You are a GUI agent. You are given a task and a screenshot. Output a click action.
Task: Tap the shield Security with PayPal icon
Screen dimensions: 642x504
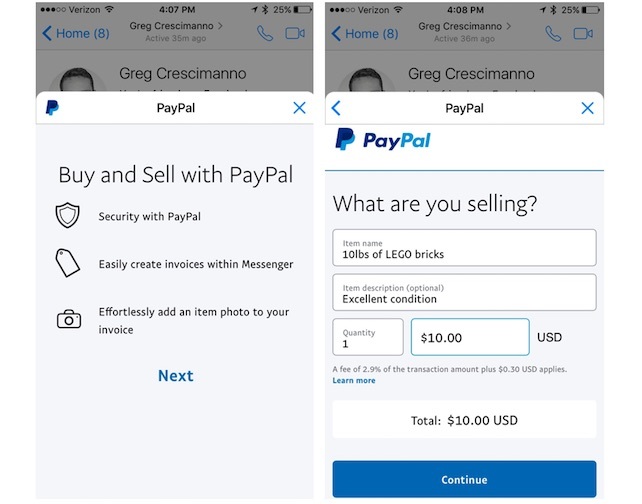tap(67, 216)
